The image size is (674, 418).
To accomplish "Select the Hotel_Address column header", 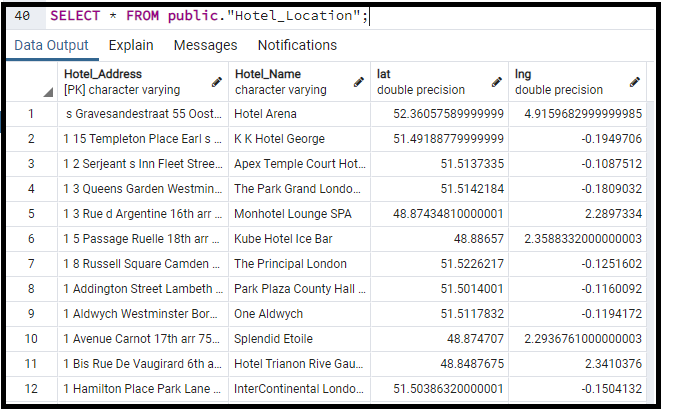I will pos(143,82).
